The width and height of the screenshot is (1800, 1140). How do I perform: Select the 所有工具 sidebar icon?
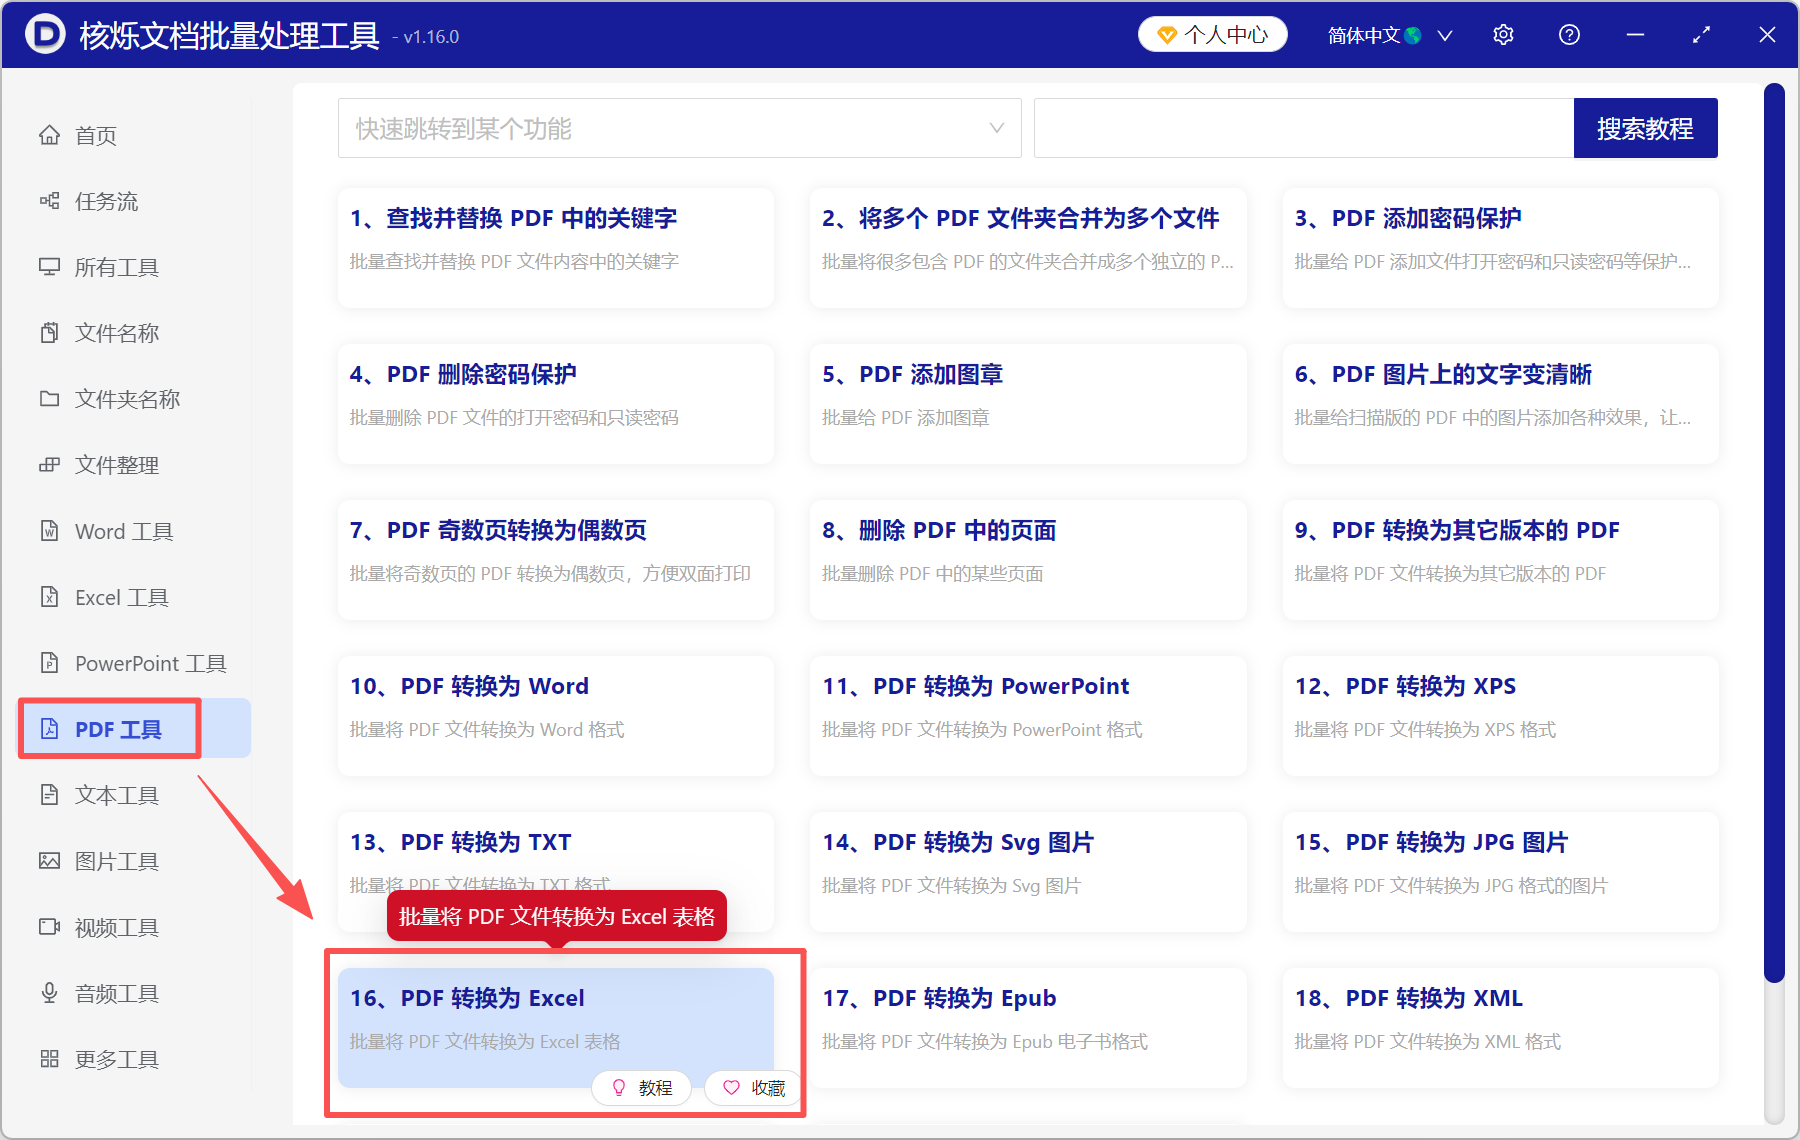112,267
